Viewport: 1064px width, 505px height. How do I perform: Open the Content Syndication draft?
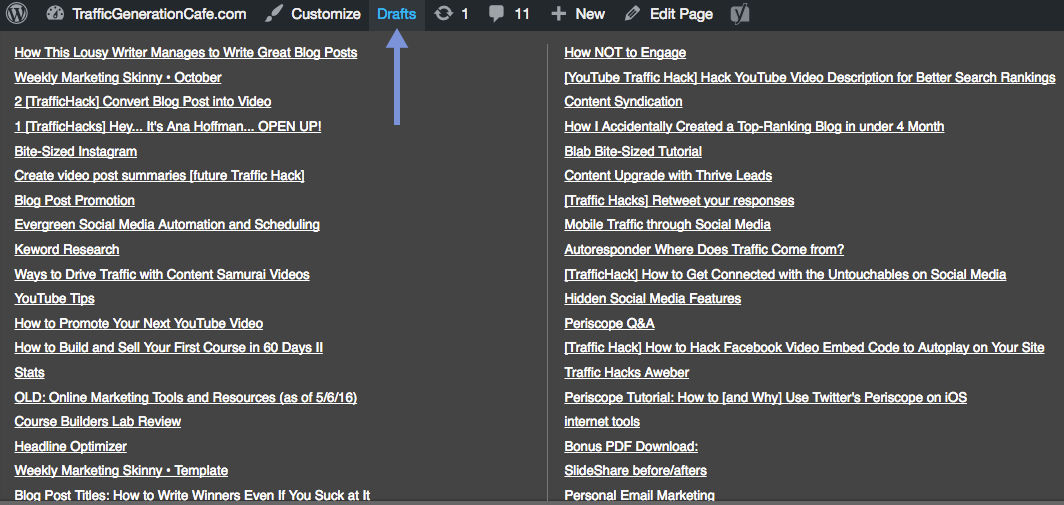coord(624,102)
